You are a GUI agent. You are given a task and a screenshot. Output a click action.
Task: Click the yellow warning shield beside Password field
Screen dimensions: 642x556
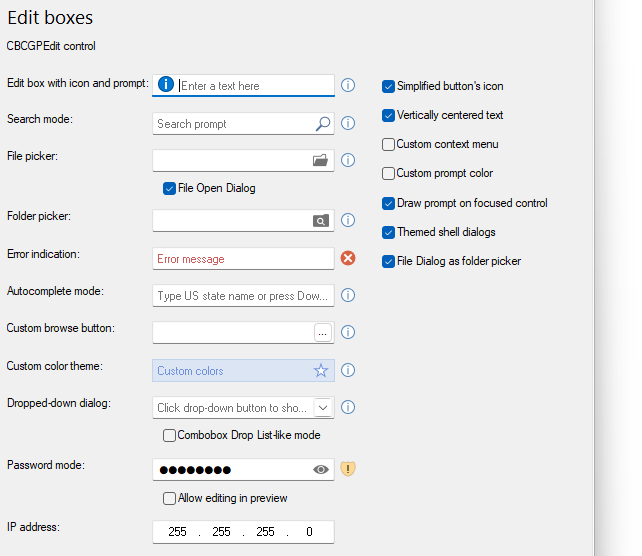click(x=348, y=468)
